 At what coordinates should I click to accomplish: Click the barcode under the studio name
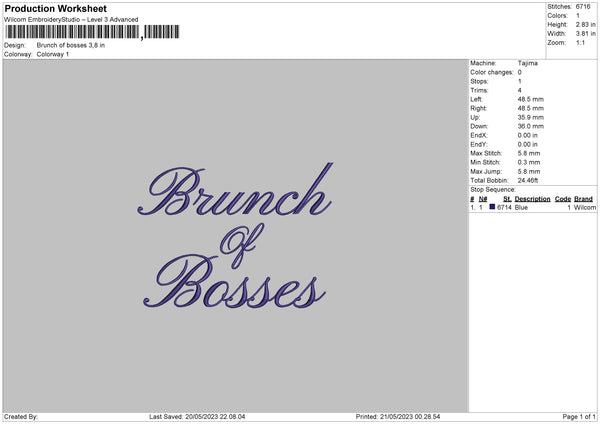92,32
